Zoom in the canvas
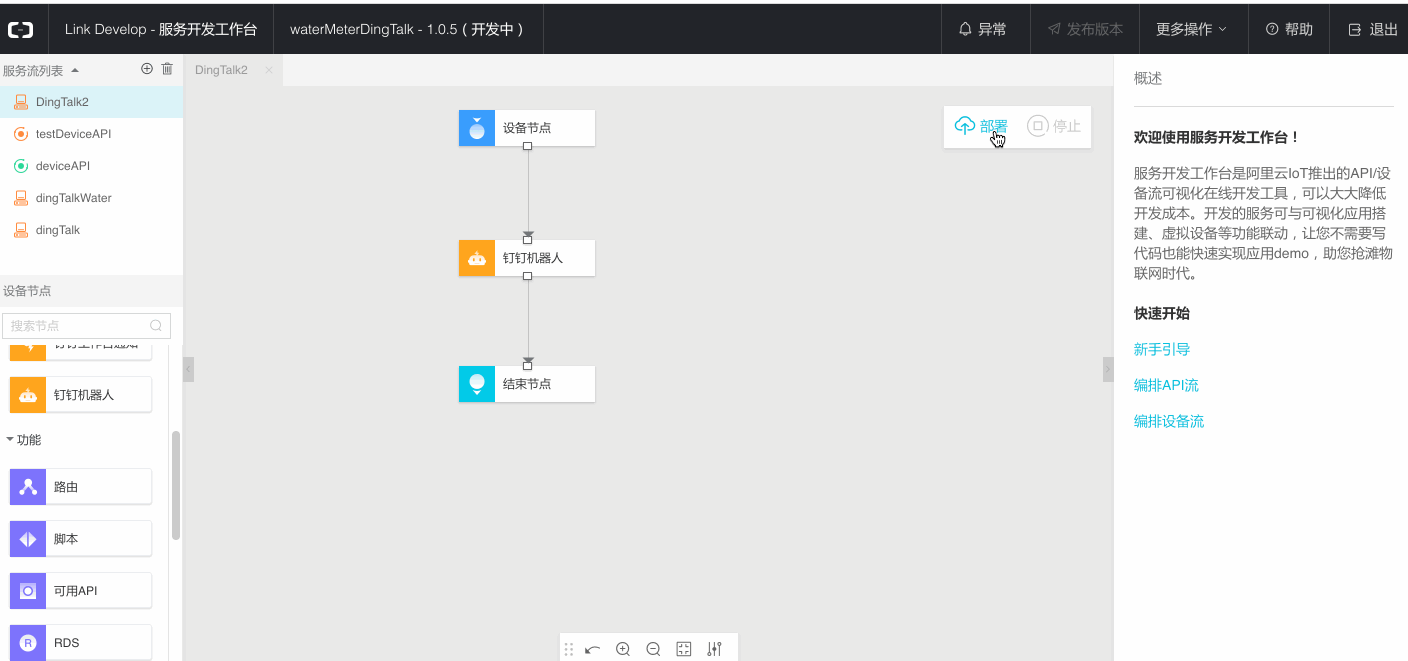Image resolution: width=1408 pixels, height=661 pixels. 623,649
